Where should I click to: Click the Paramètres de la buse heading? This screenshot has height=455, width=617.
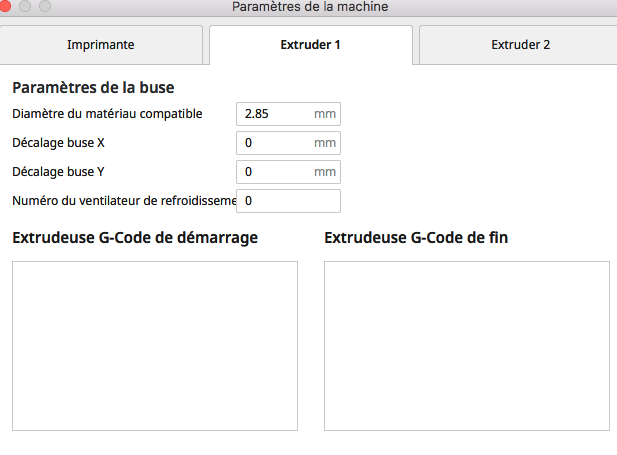93,87
